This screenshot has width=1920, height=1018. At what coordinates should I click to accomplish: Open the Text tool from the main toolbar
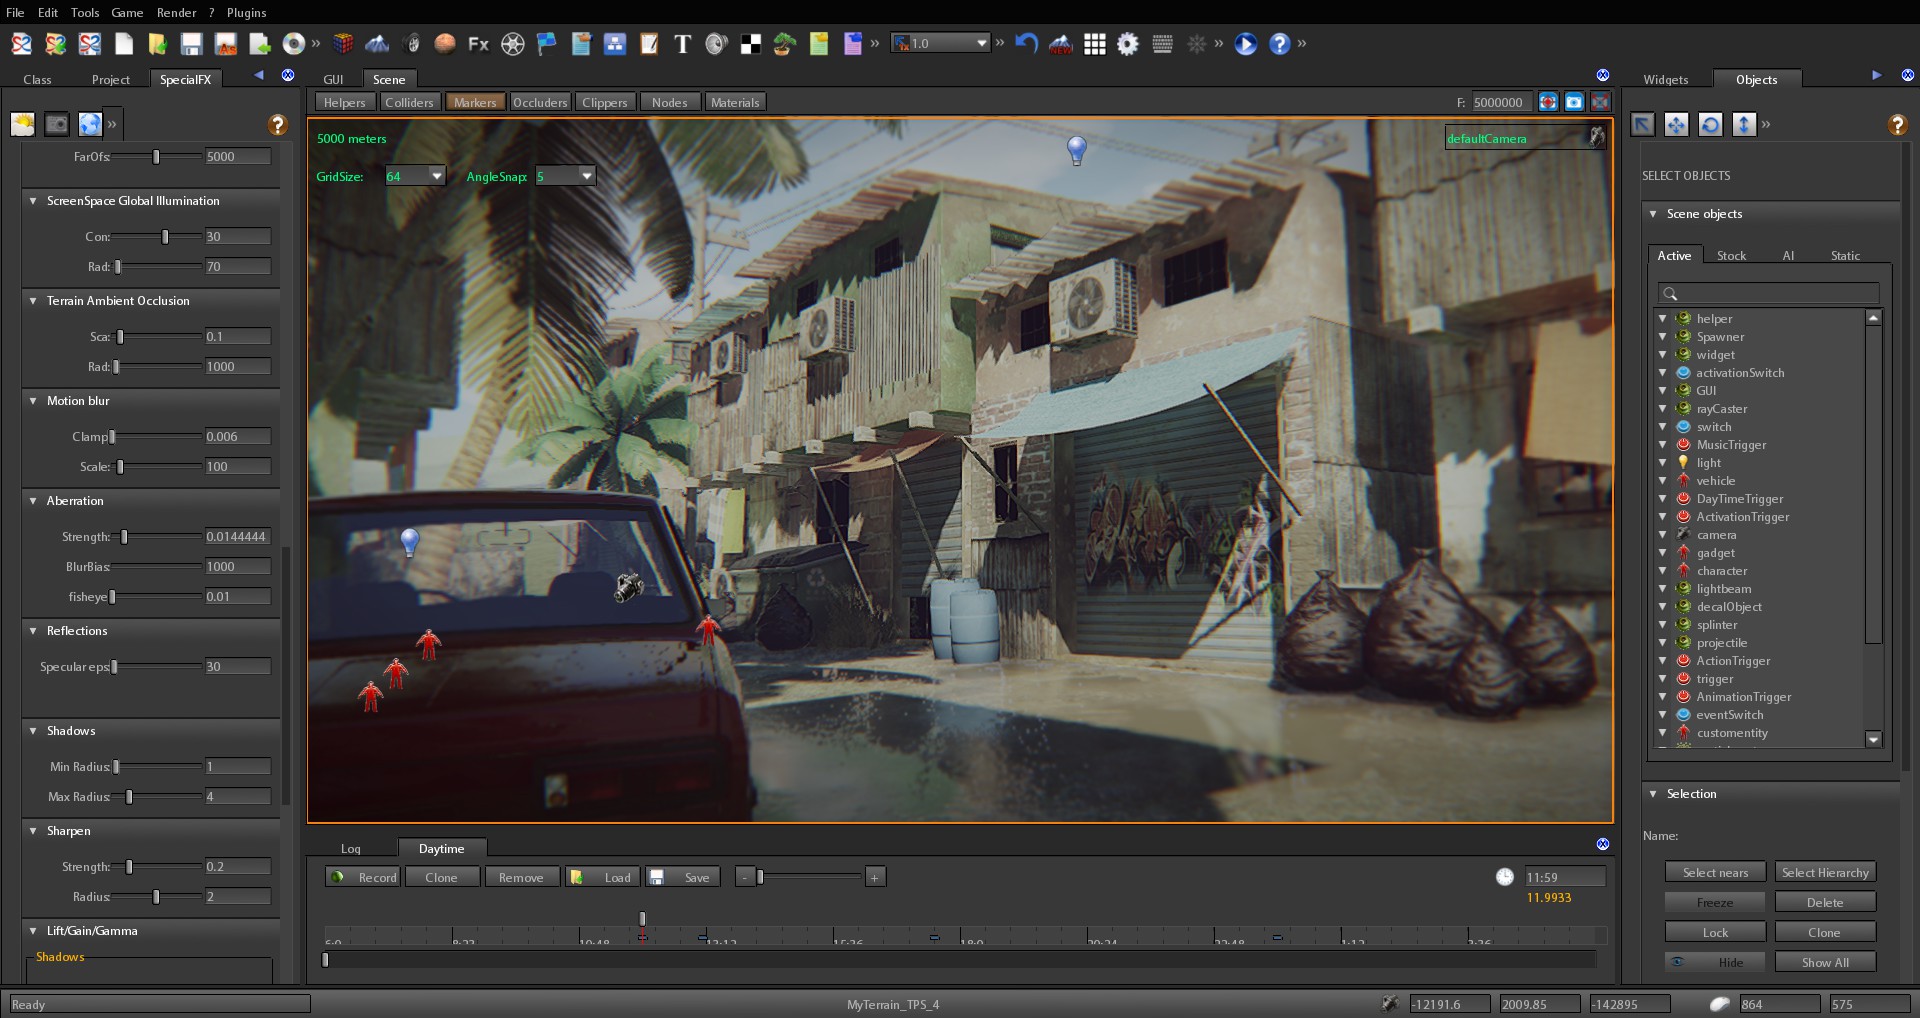(x=683, y=44)
